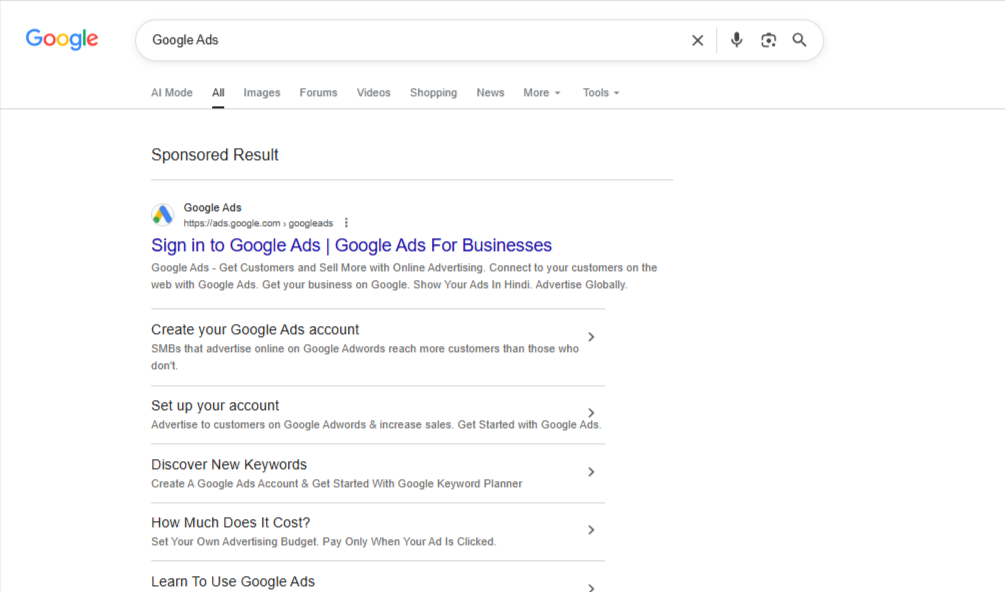Open the Tools dropdown
Image resolution: width=1005 pixels, height=592 pixels.
(x=601, y=93)
